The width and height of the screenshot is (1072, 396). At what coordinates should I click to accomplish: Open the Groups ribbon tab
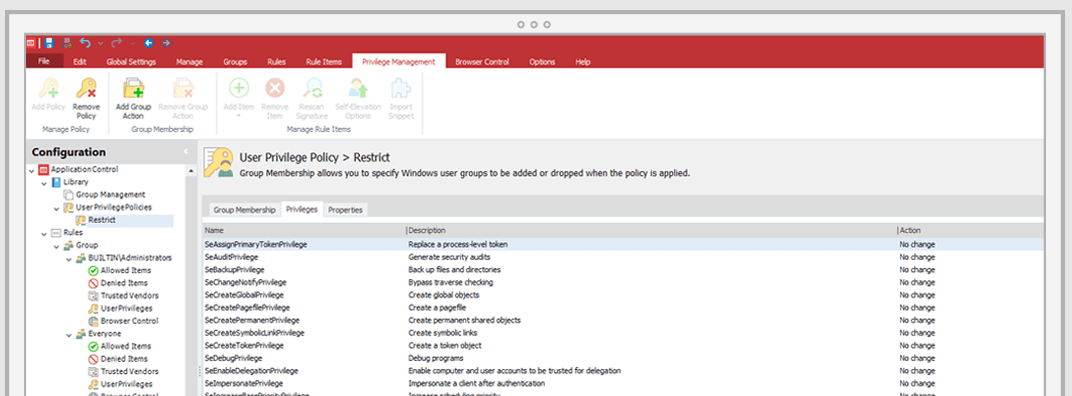235,62
